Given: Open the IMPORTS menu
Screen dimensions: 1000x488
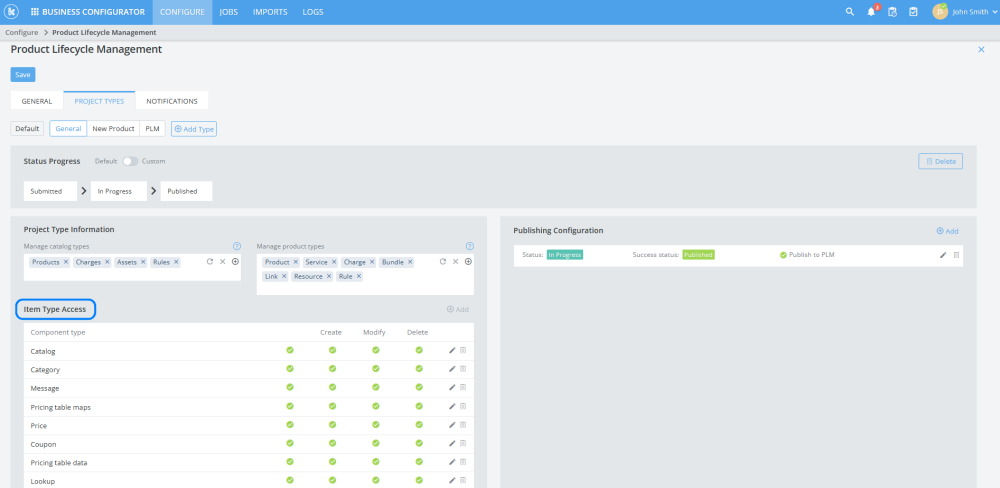Looking at the screenshot, I should (x=270, y=11).
